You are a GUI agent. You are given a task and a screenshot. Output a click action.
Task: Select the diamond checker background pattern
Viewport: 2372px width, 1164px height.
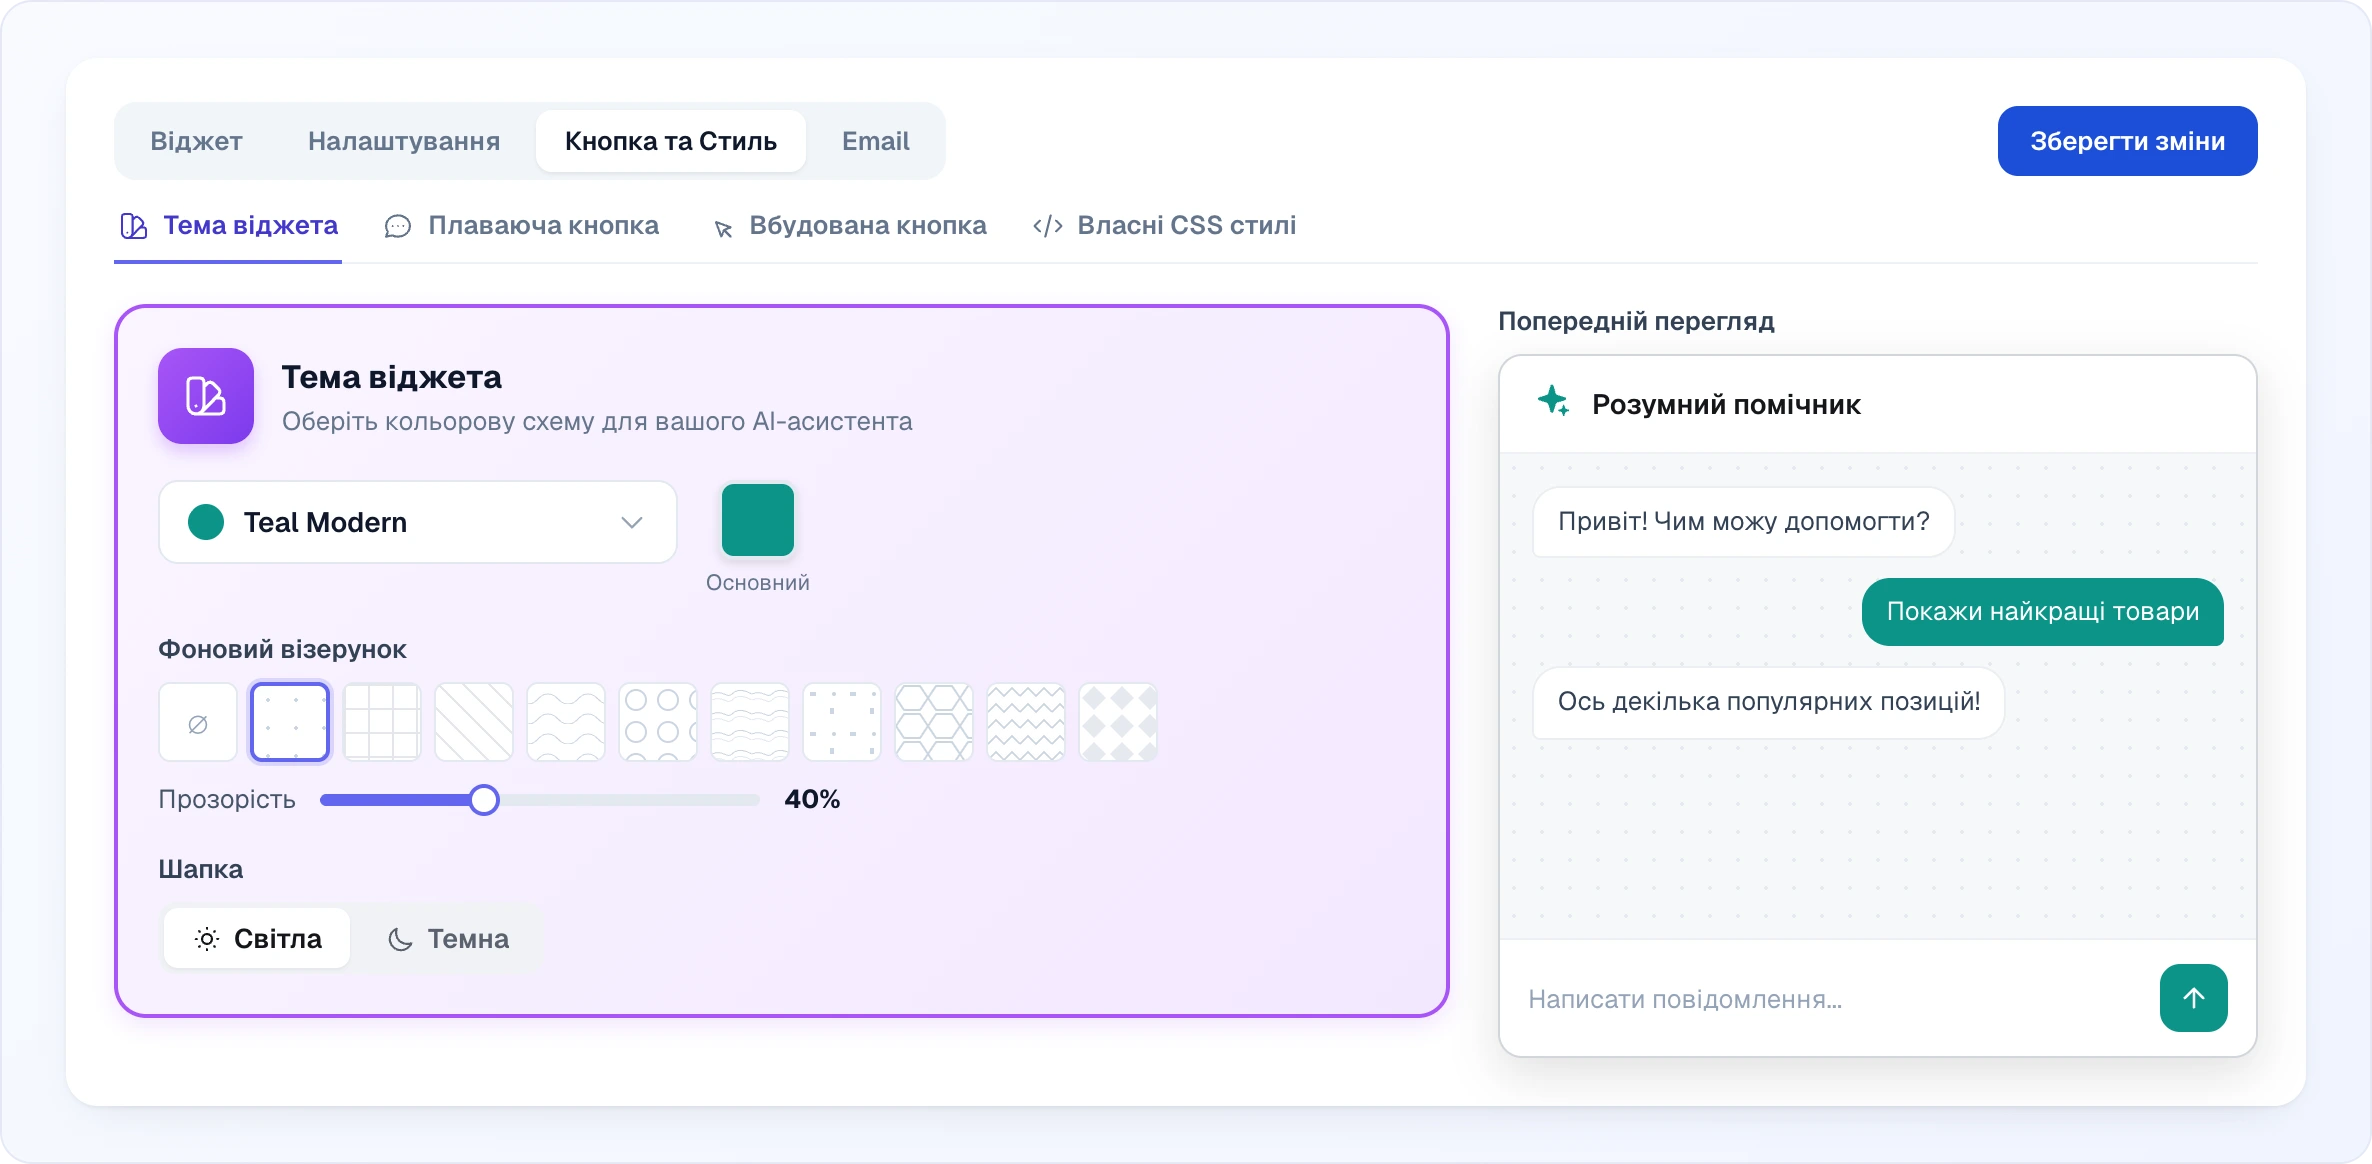1118,722
